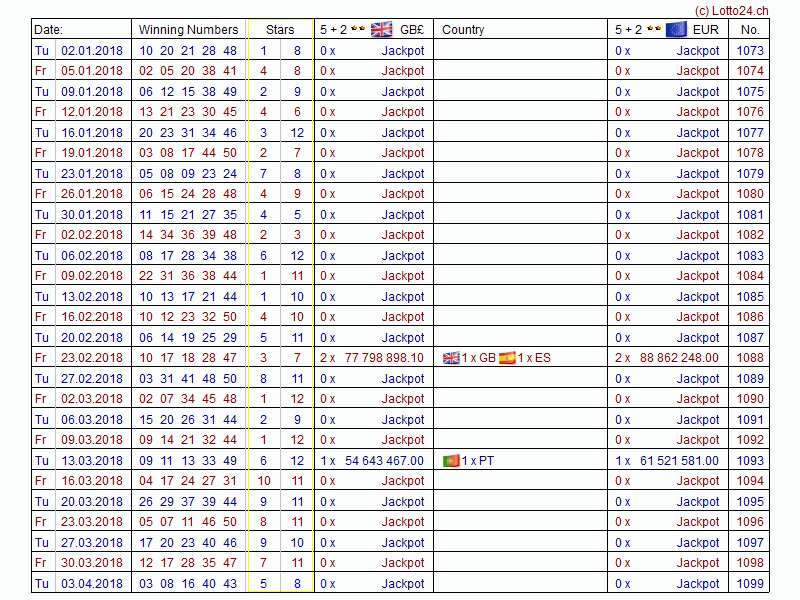Click the Portuguese flag next to 1 x PT

tap(451, 461)
